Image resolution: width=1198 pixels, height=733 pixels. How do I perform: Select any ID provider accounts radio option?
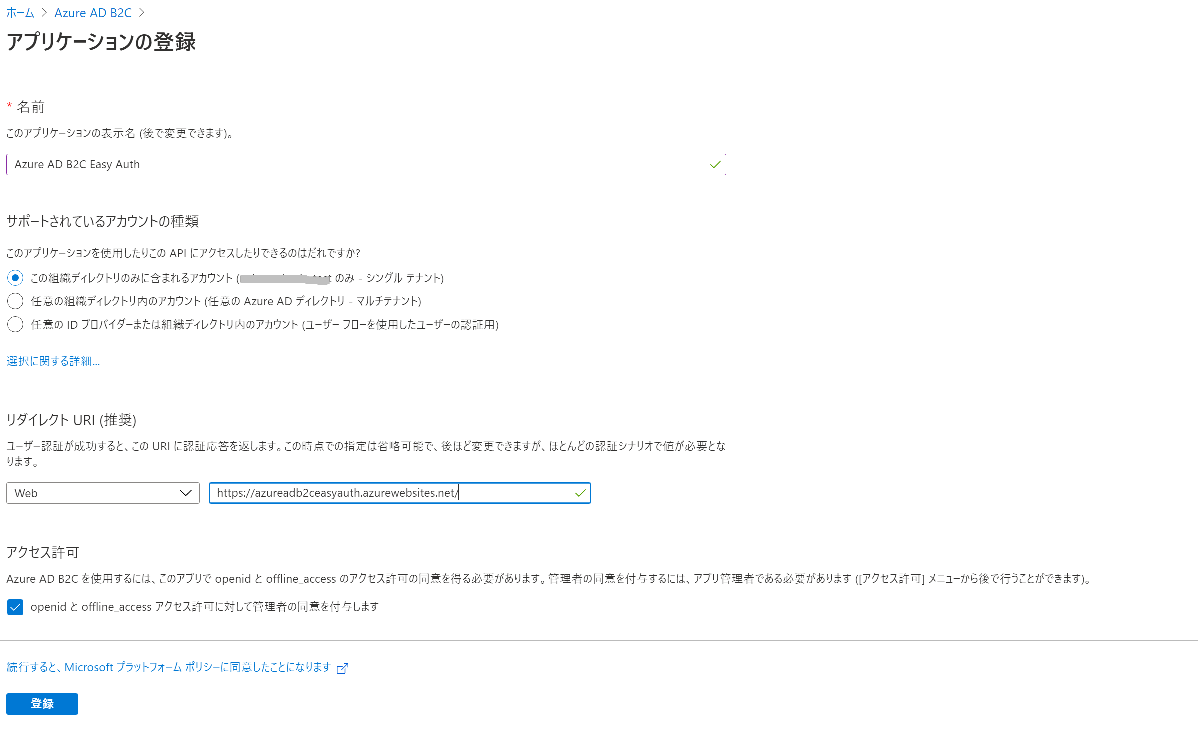(15, 324)
